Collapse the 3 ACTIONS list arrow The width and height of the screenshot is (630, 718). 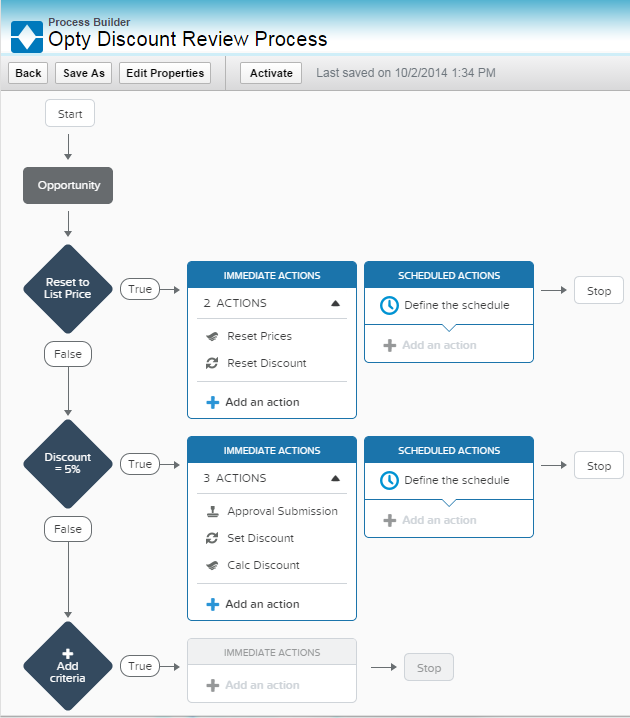(336, 478)
